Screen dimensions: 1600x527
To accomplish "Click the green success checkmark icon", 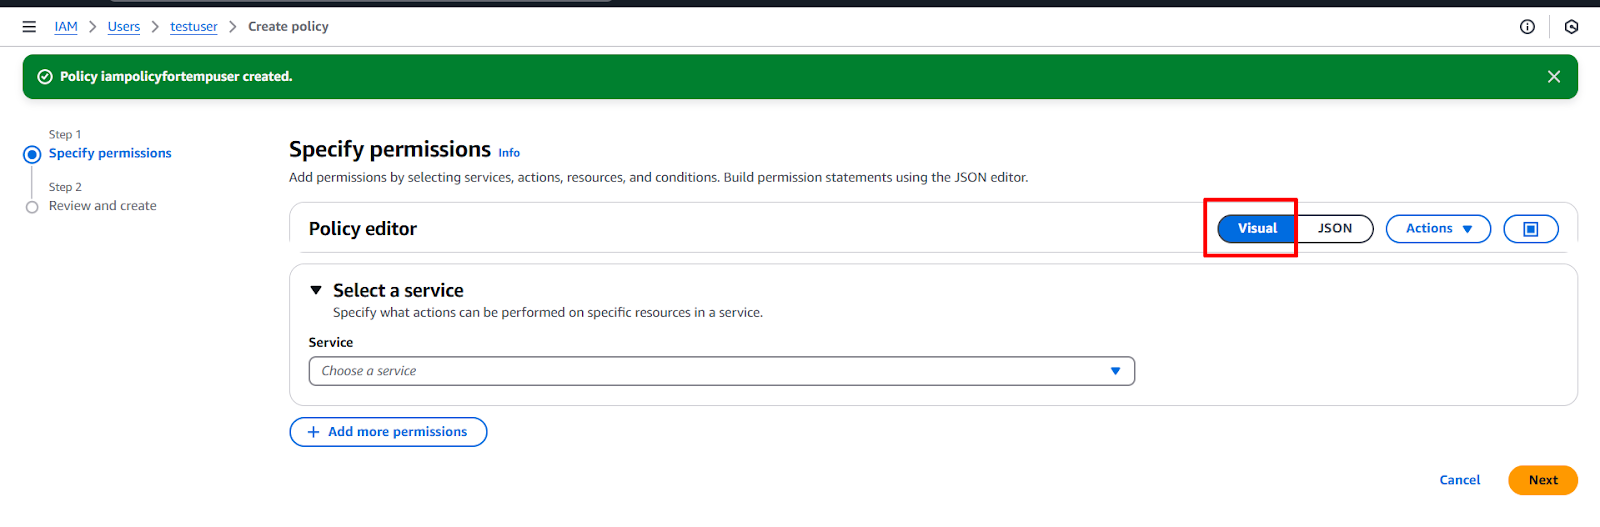I will (44, 77).
